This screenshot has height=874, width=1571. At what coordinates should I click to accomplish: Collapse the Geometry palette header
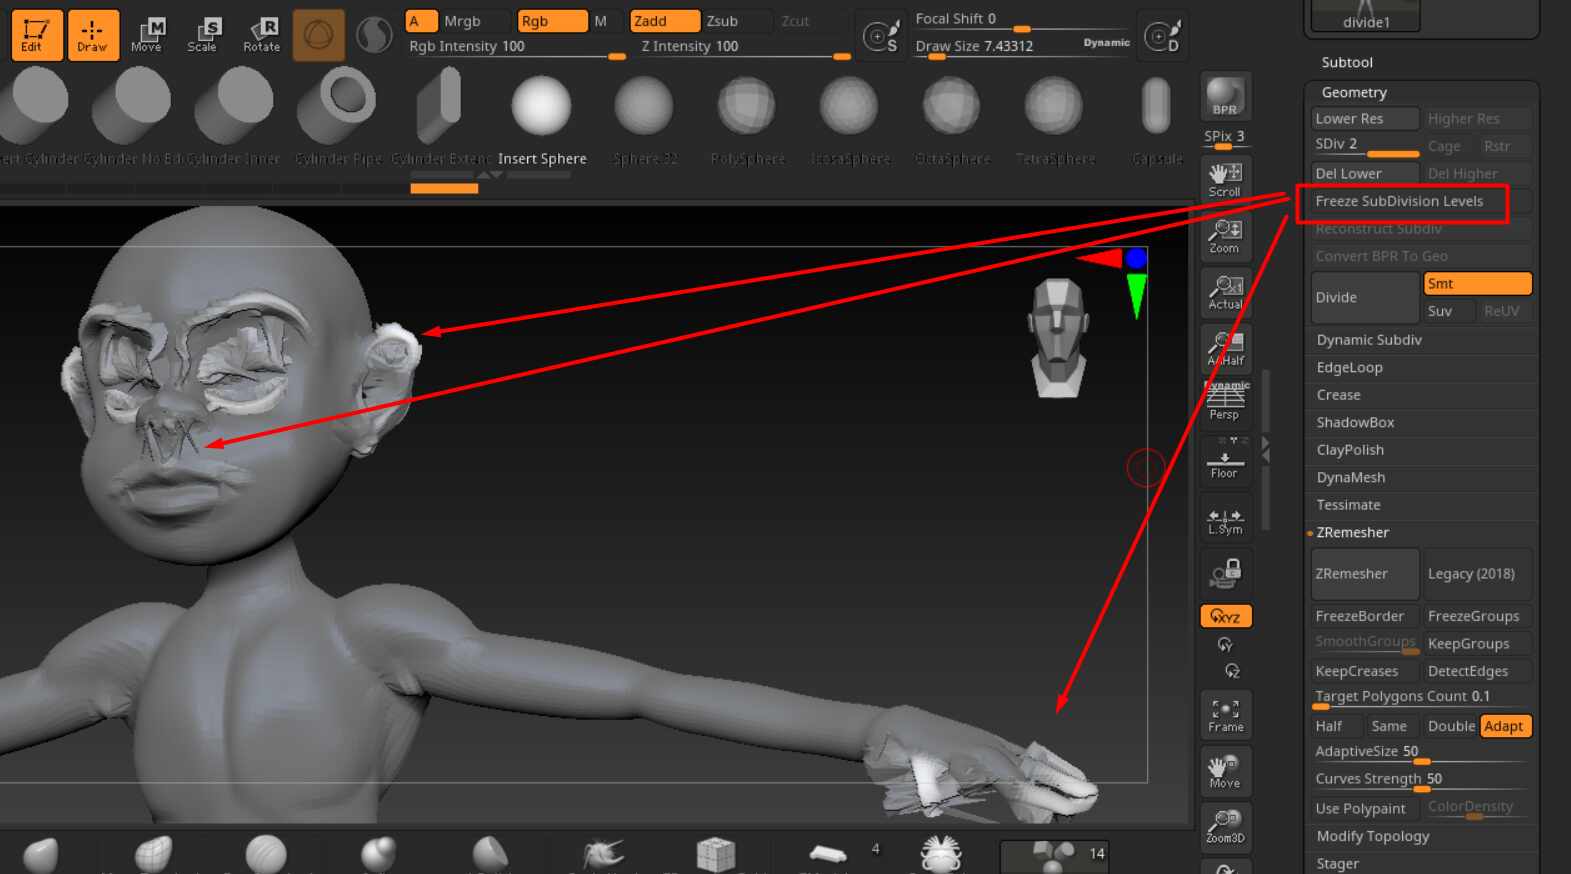[x=1354, y=92]
